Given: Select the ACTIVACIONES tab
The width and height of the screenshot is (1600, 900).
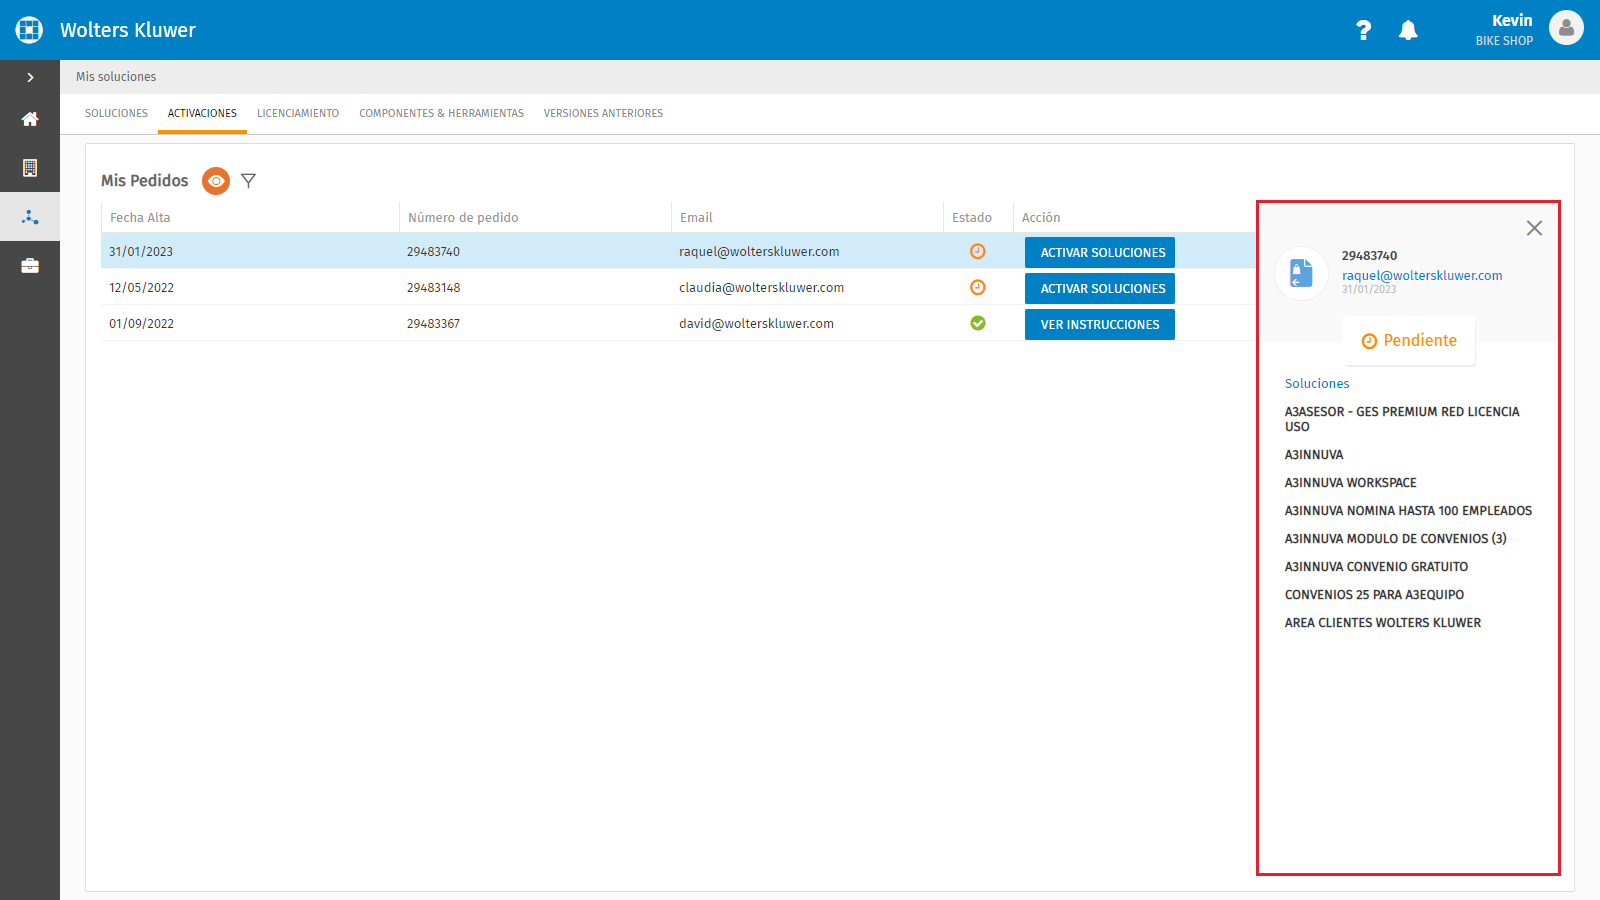Looking at the screenshot, I should point(202,113).
